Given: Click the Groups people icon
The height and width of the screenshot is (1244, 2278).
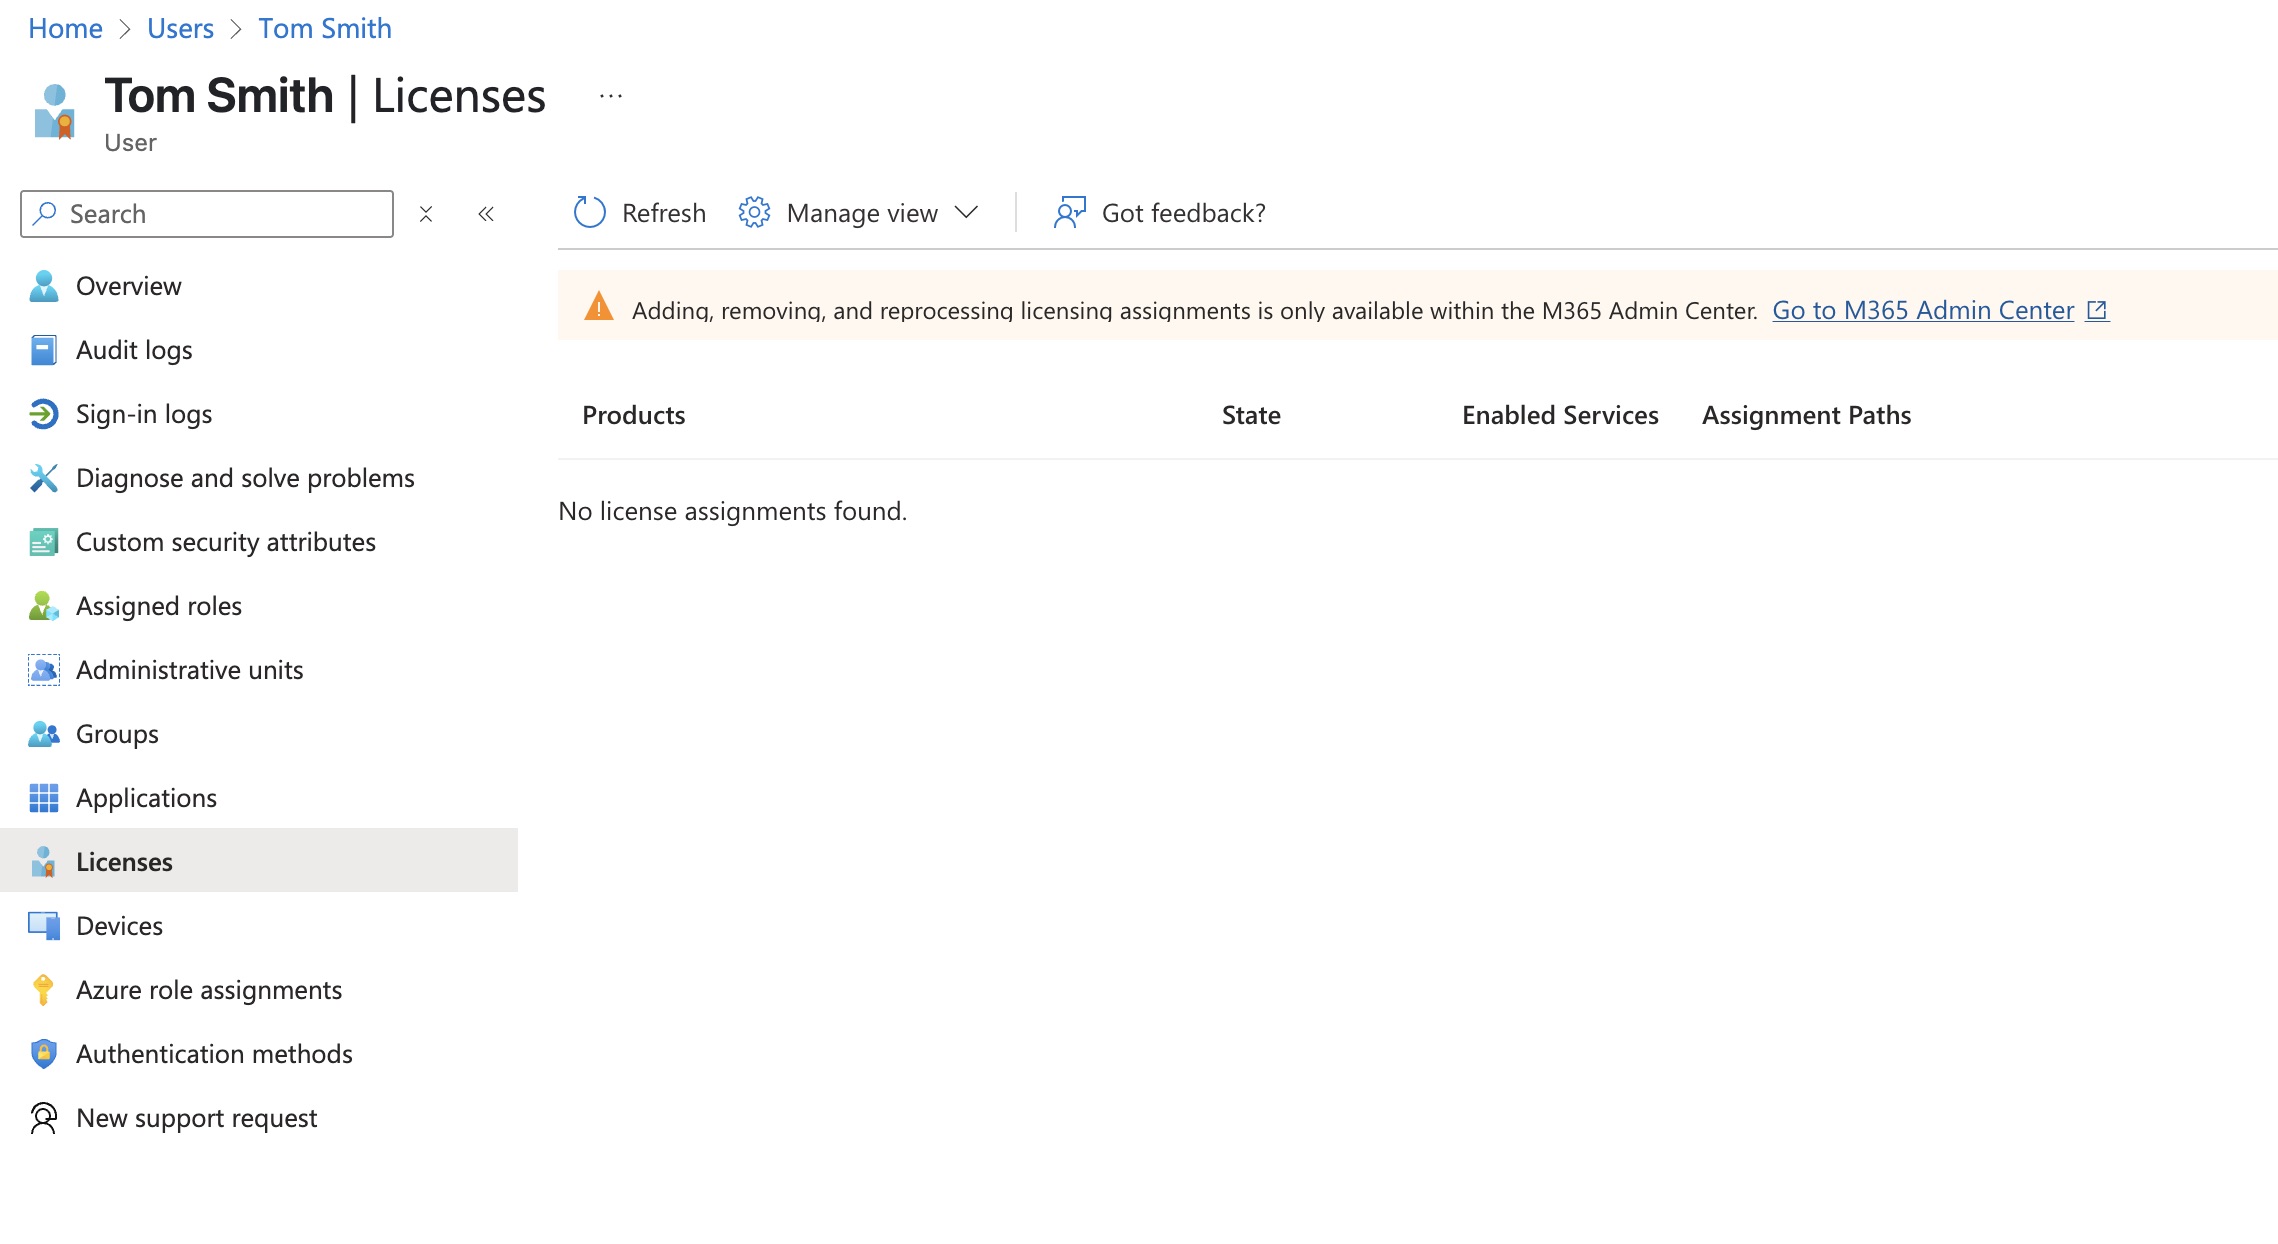Looking at the screenshot, I should (x=44, y=734).
